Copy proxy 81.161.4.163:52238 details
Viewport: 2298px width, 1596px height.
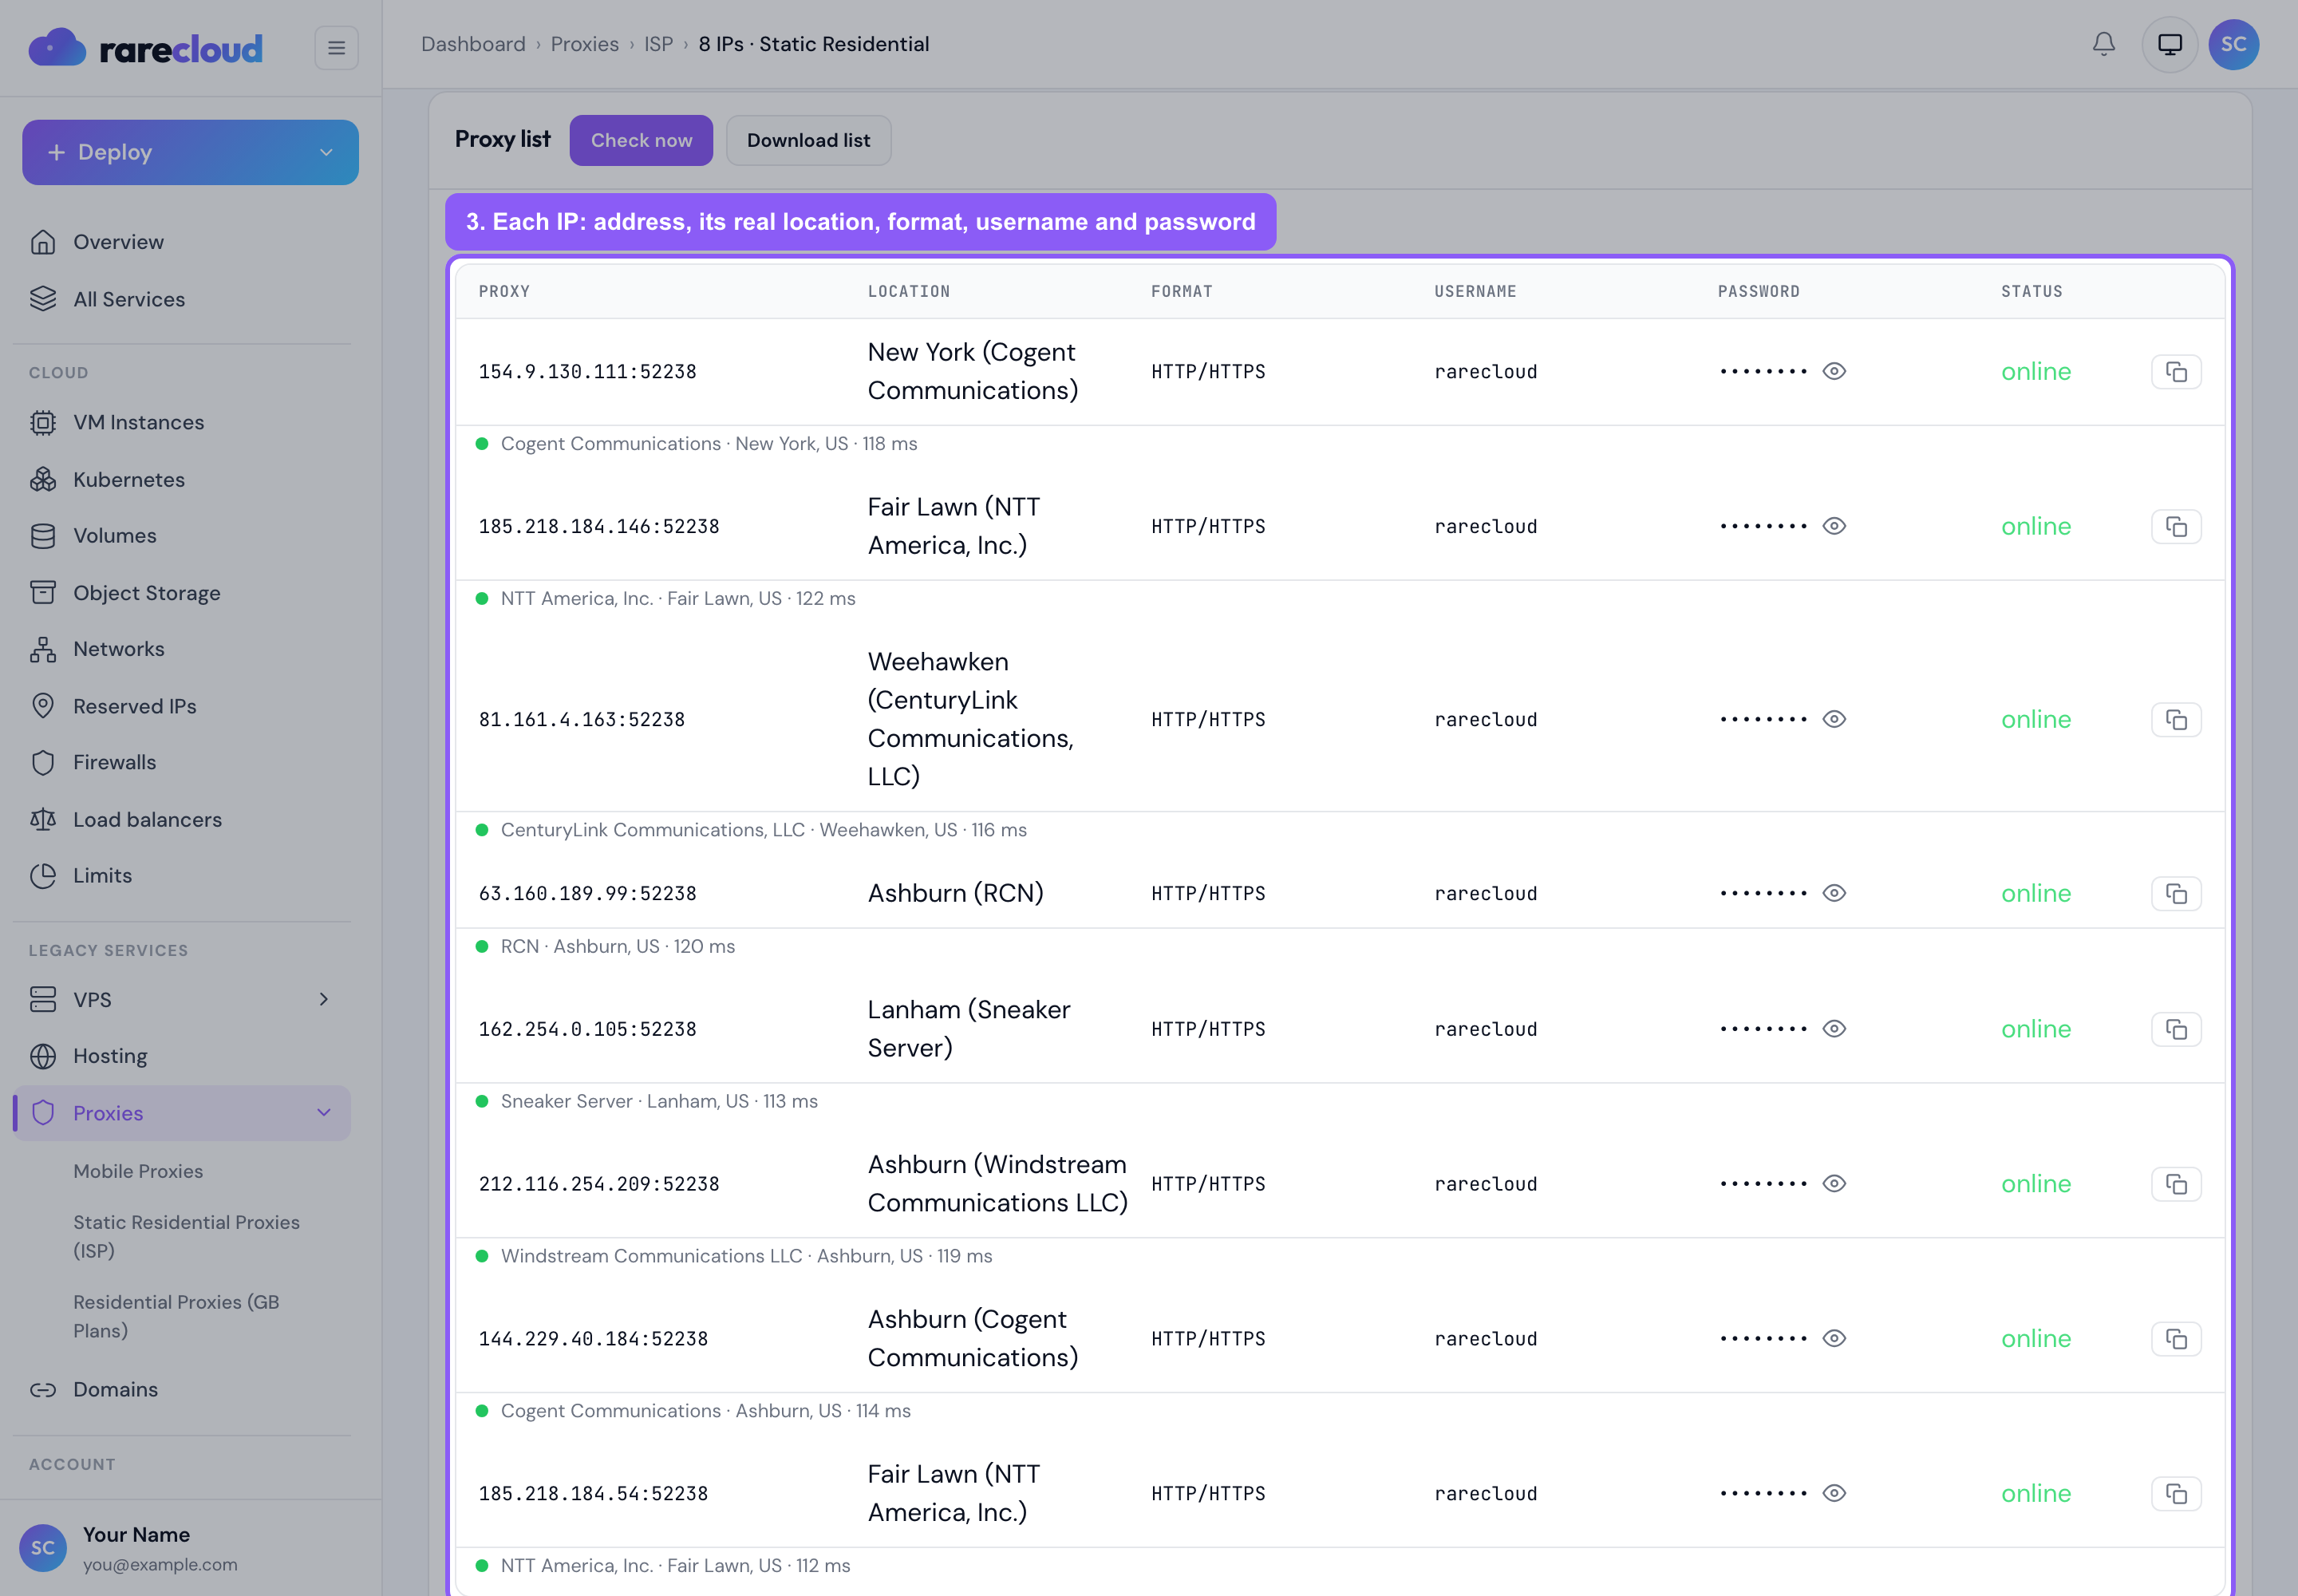[2176, 720]
